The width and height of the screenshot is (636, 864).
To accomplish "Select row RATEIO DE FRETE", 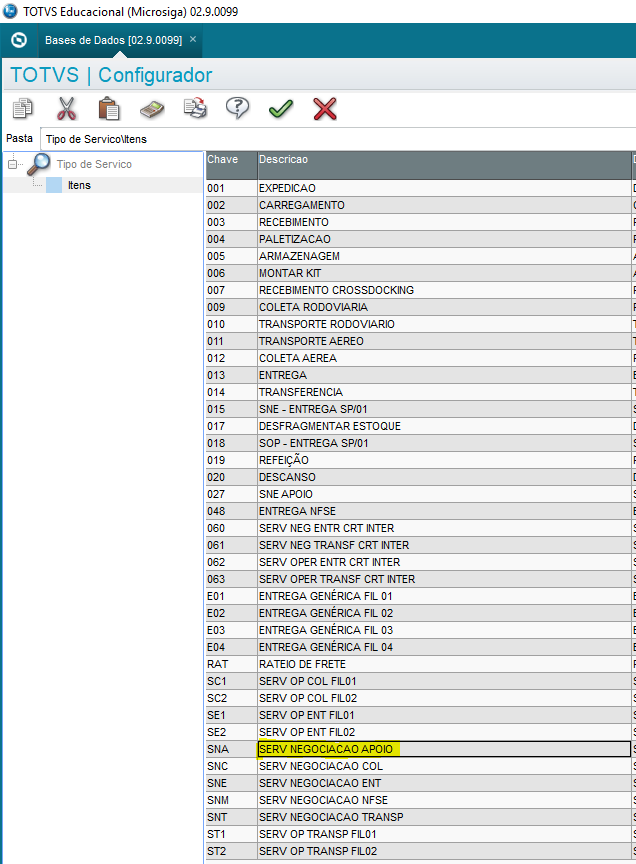I will (419, 664).
